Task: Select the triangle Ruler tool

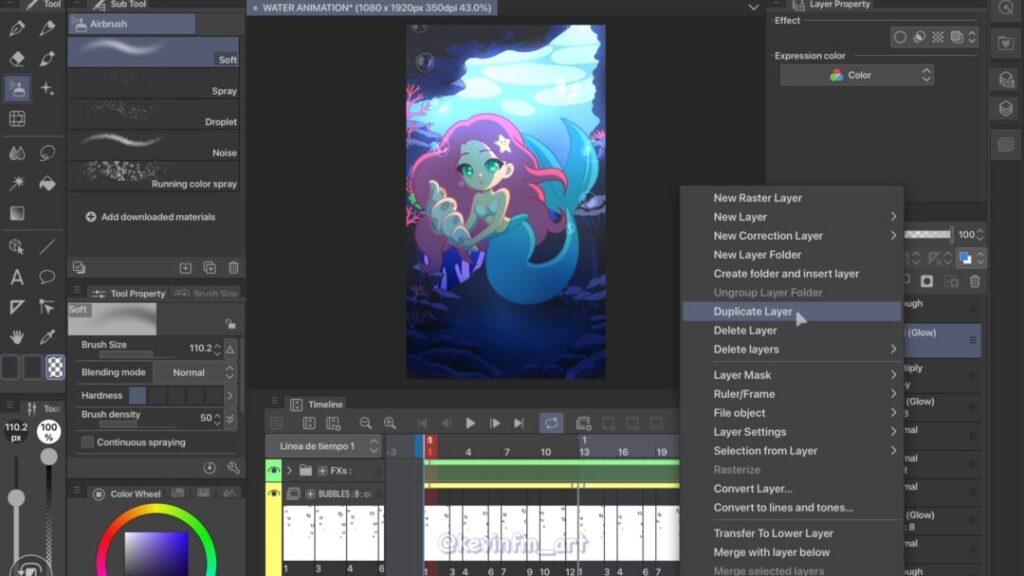Action: pyautogui.click(x=17, y=307)
